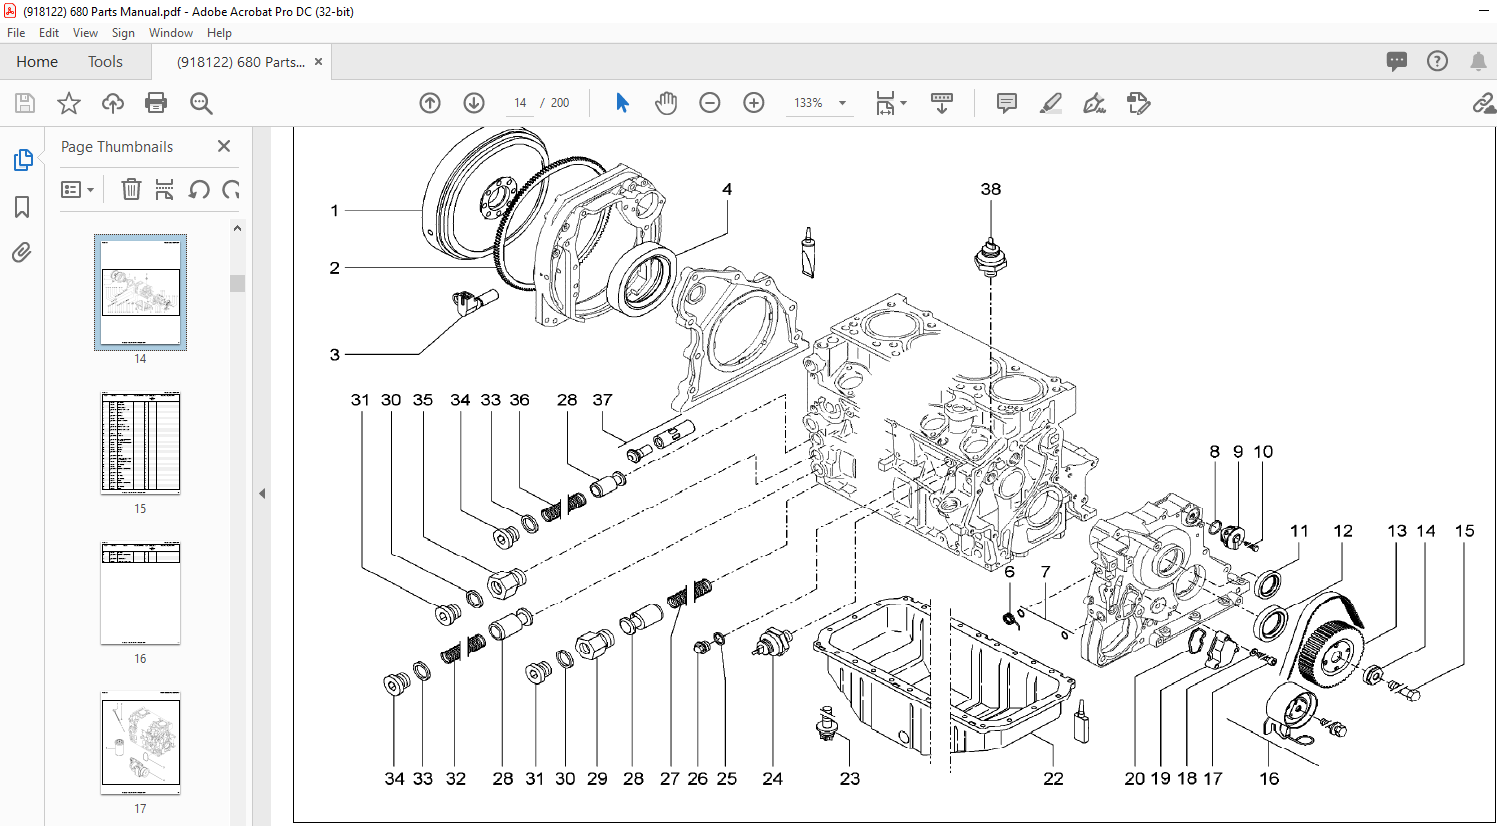Switch to the Tools tab
The image size is (1497, 826).
tap(105, 62)
